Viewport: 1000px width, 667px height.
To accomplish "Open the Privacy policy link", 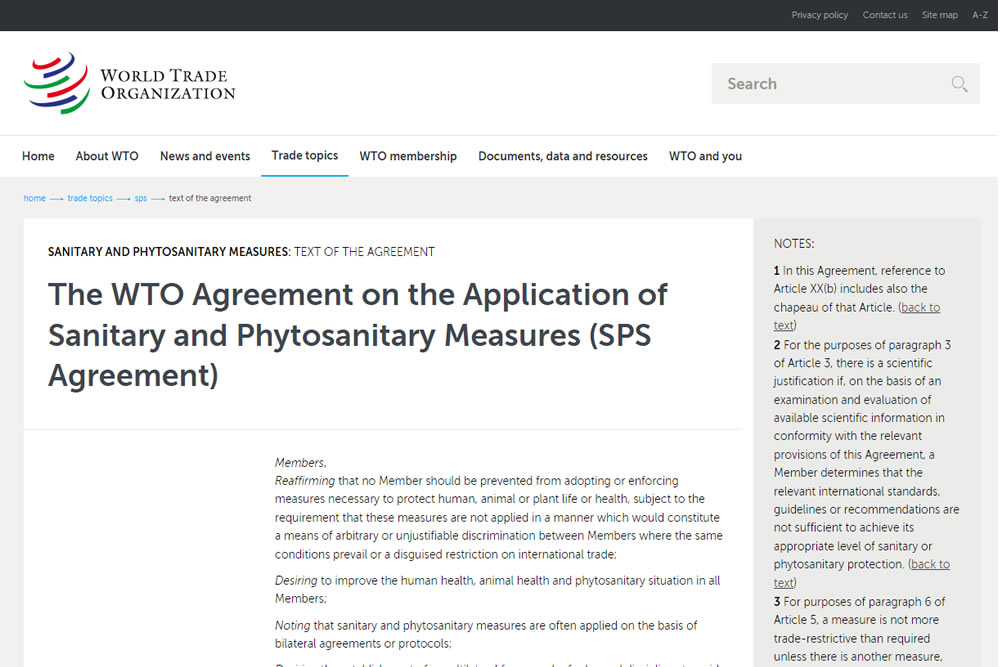I will point(819,15).
